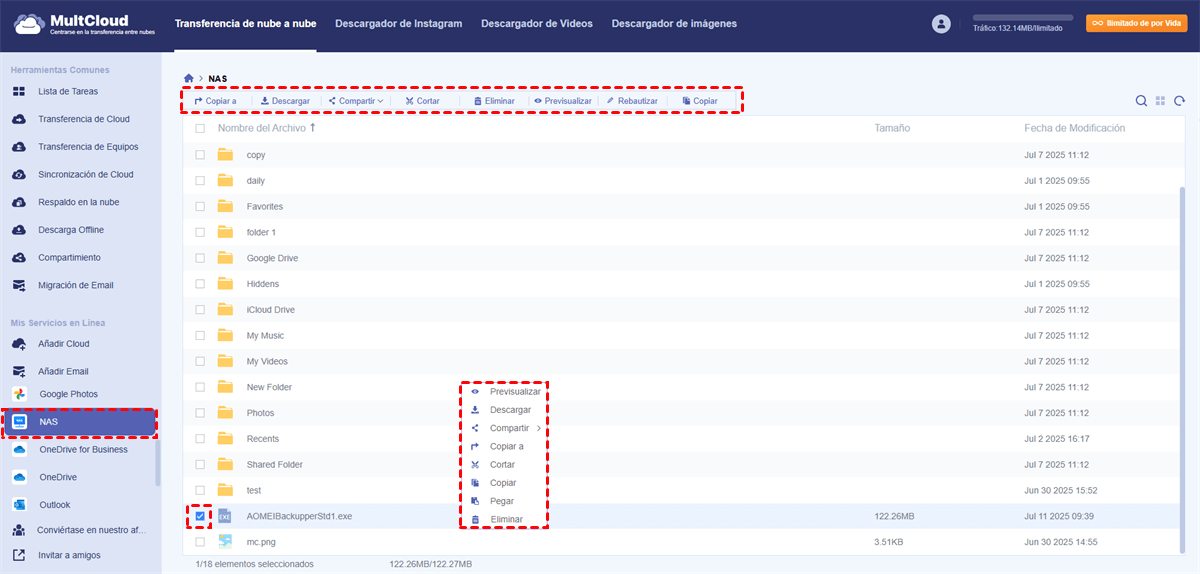Check the mc.png checkbox
Viewport: 1200px width, 574px height.
click(200, 542)
